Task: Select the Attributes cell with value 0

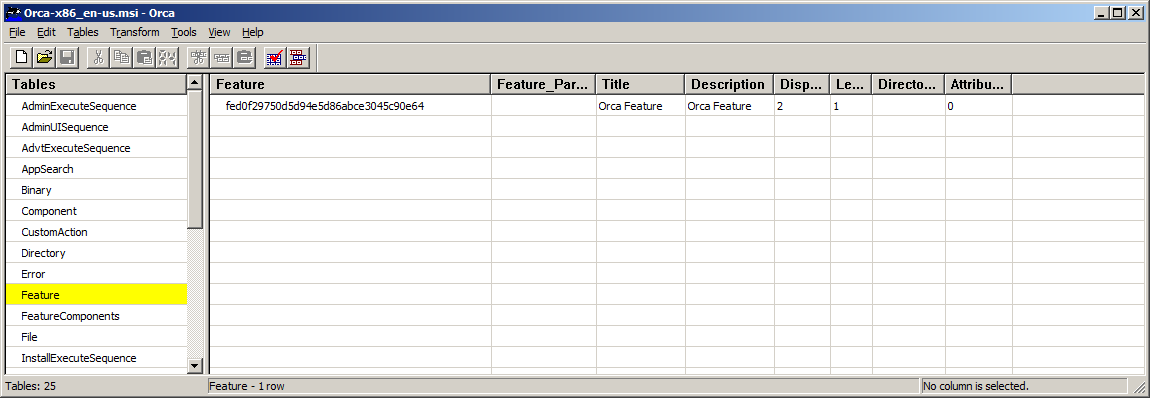Action: pos(978,106)
